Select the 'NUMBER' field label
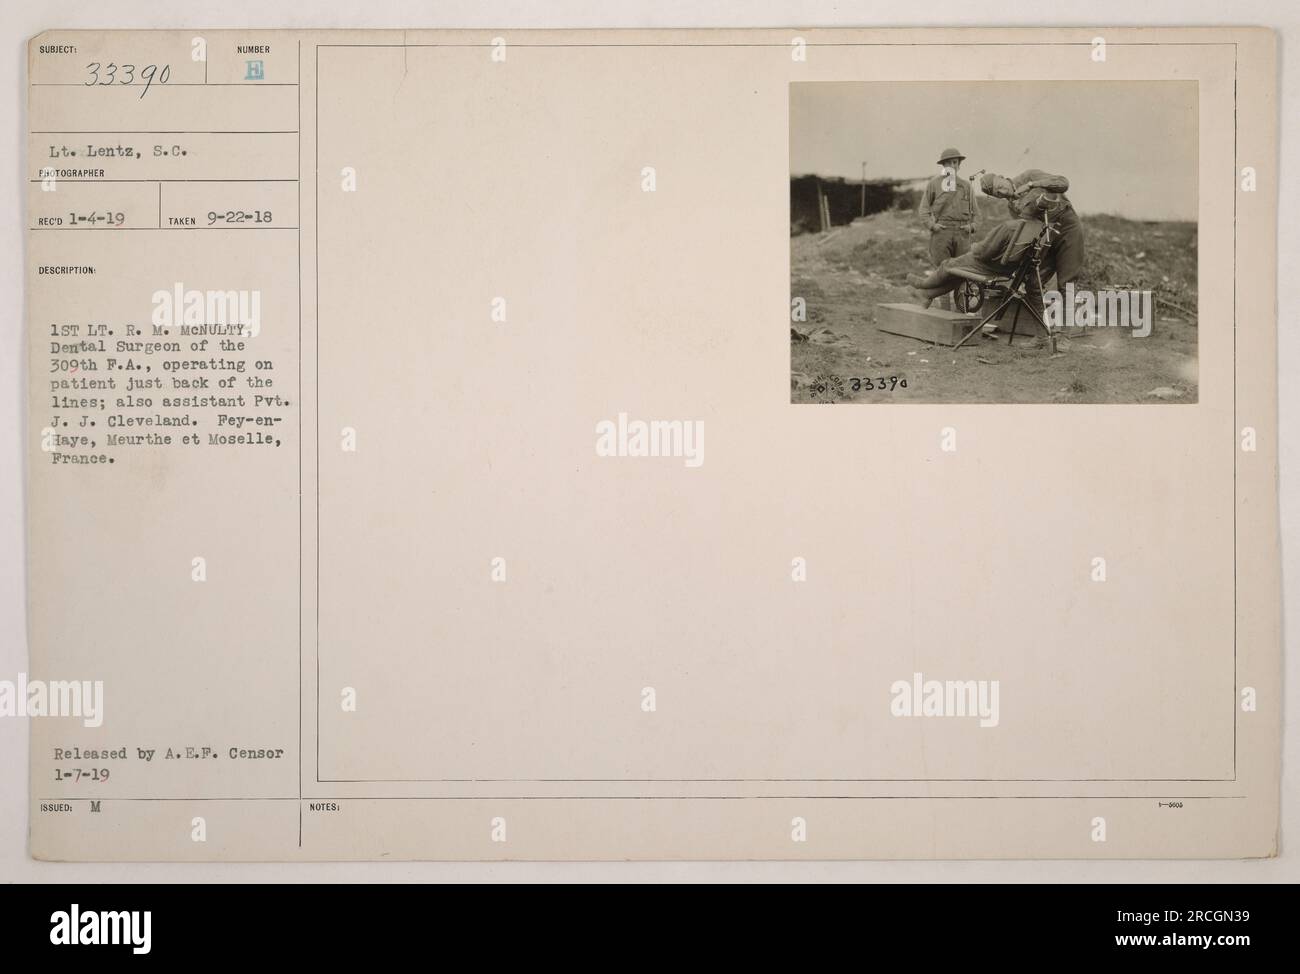Image resolution: width=1300 pixels, height=974 pixels. click(x=252, y=48)
